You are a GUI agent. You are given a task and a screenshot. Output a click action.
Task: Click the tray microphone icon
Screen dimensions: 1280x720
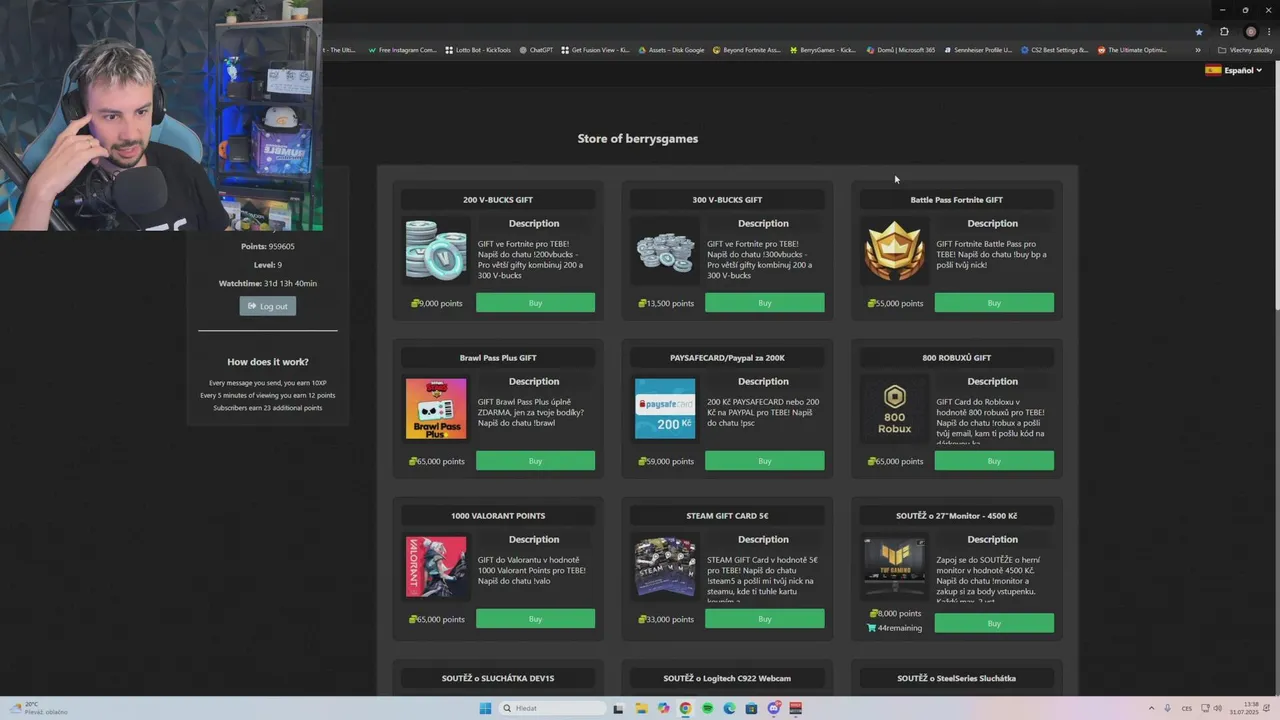coord(1167,708)
